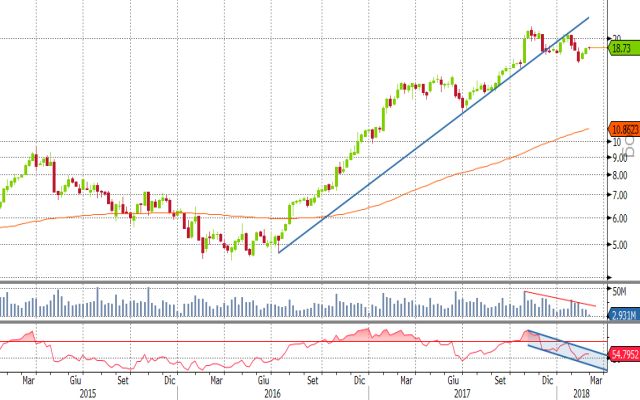Click the green 18.73 last price tag
The width and height of the screenshot is (640, 400).
(x=624, y=48)
